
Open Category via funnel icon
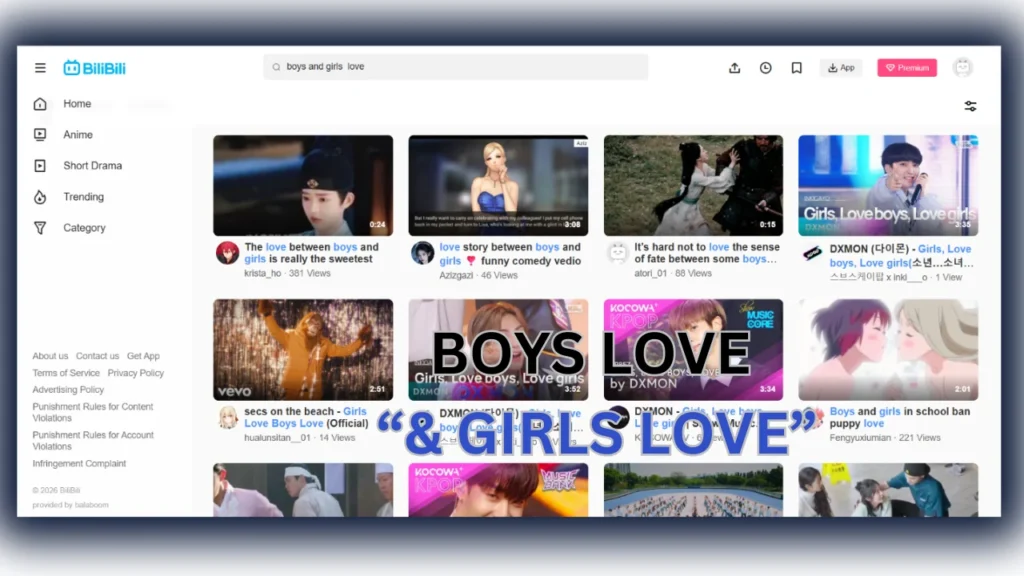[41, 227]
